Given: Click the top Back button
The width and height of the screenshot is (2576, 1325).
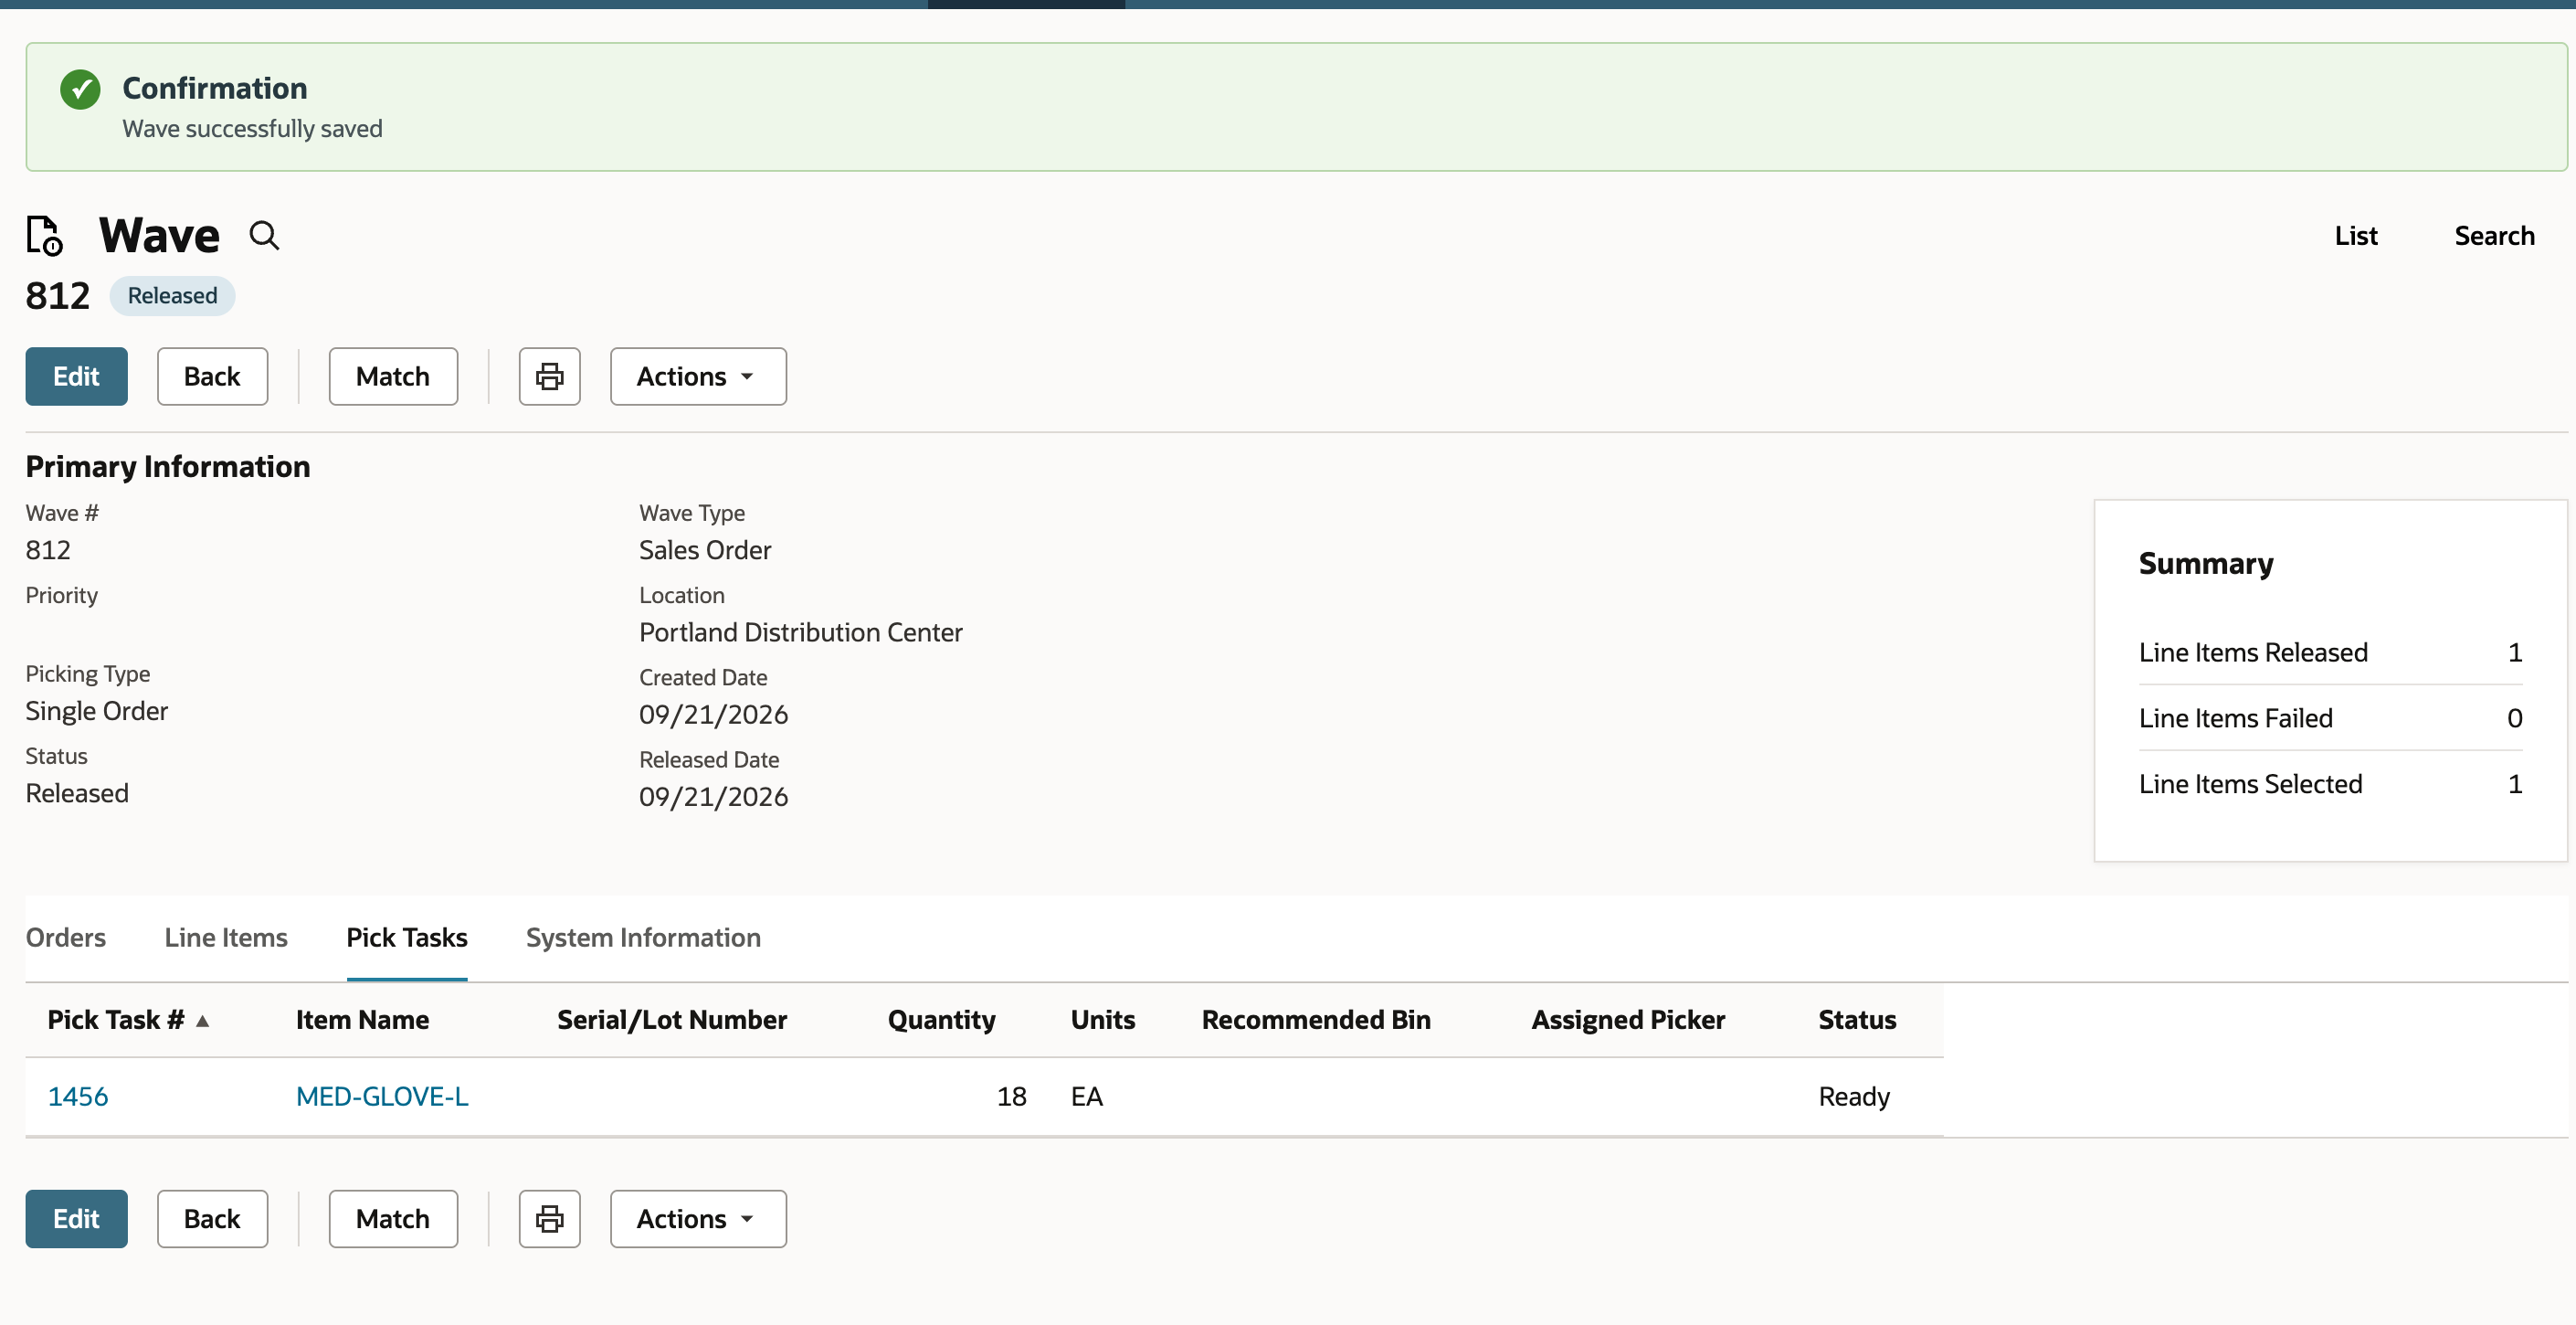Looking at the screenshot, I should [212, 376].
